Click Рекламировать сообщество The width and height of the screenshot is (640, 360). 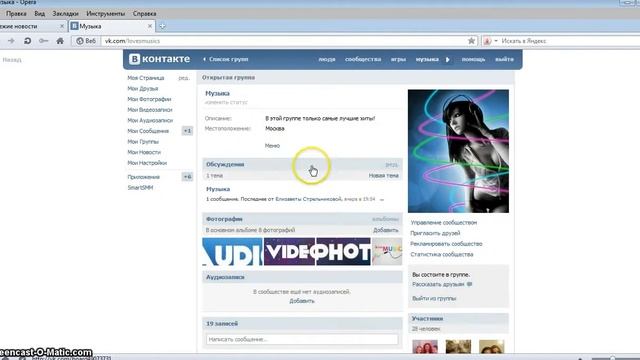pyautogui.click(x=447, y=244)
